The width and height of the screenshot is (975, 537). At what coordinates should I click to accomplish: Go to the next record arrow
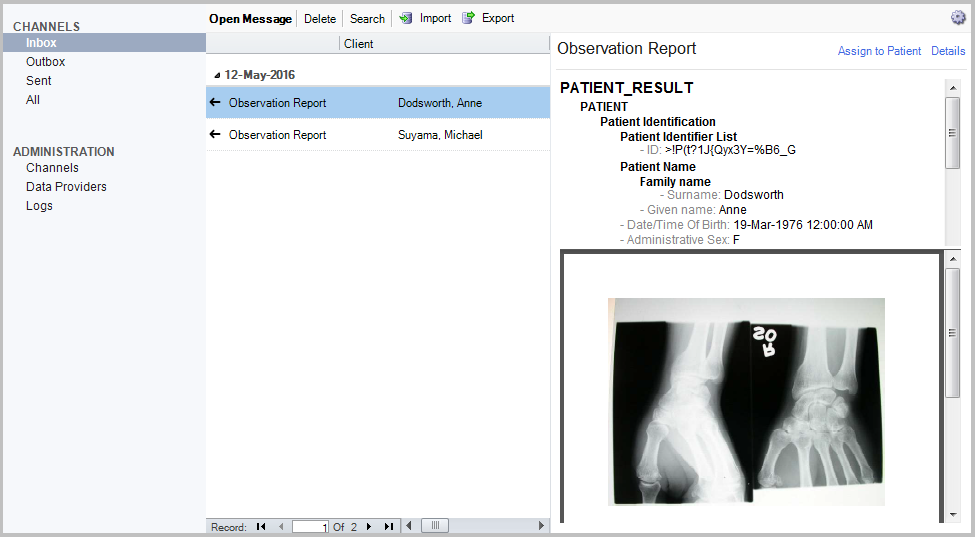pos(368,526)
